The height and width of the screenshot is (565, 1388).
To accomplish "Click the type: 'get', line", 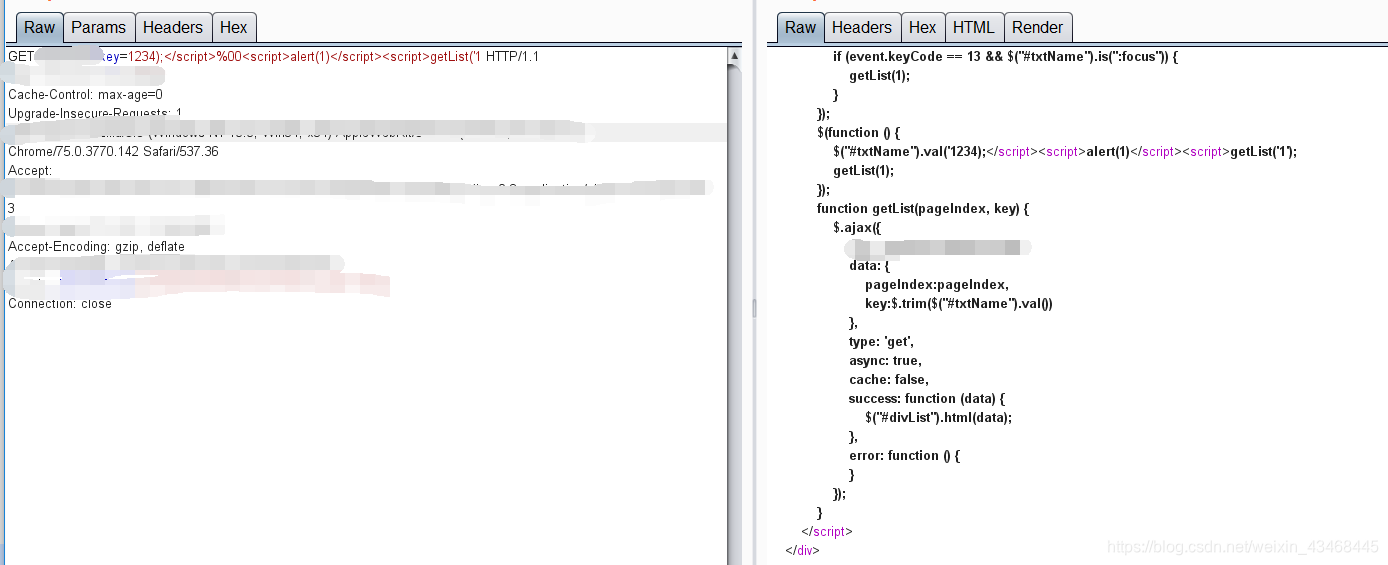I will tap(882, 342).
